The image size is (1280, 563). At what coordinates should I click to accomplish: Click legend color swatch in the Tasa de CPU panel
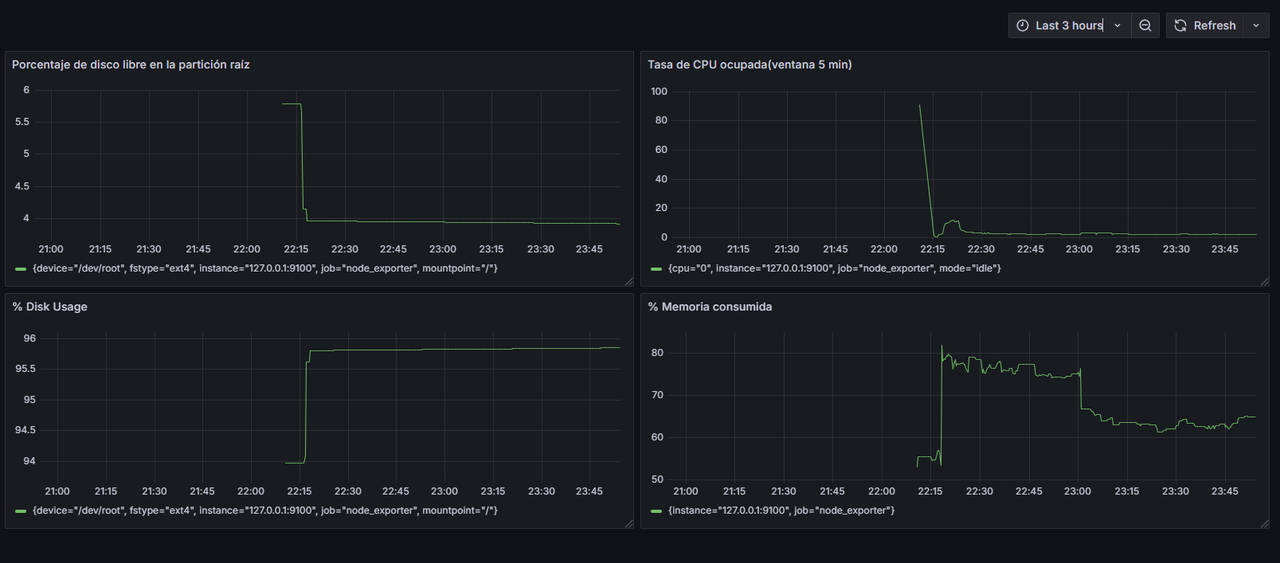click(657, 268)
